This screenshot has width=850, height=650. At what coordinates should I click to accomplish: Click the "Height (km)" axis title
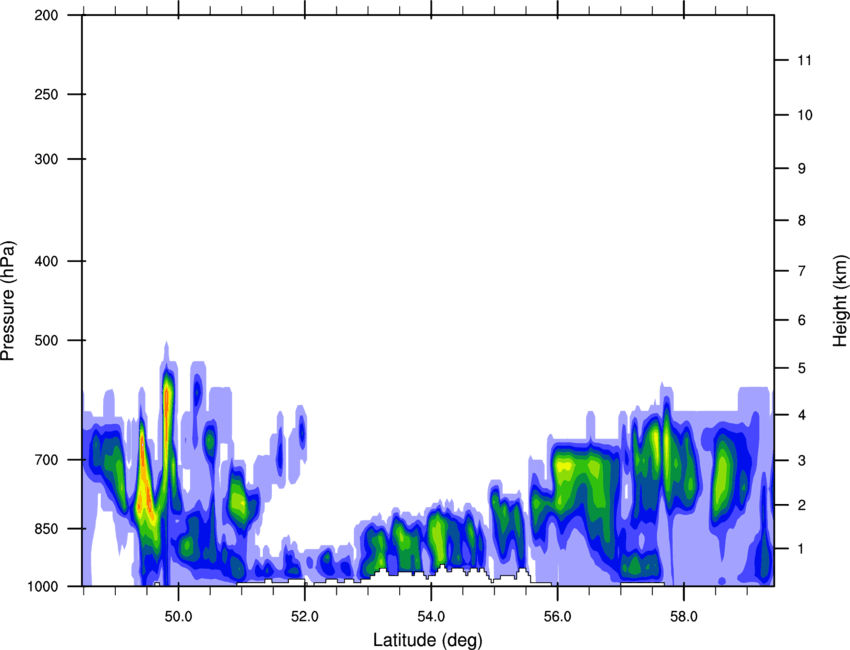(840, 300)
